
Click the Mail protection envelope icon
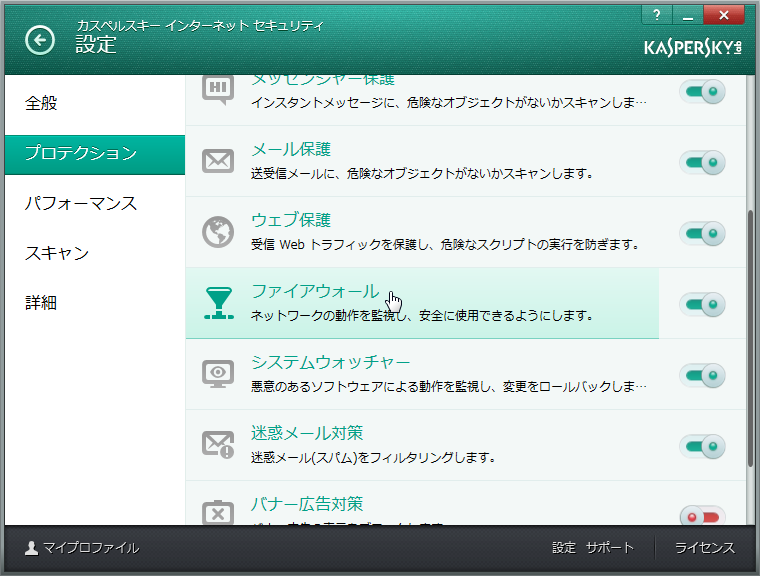[218, 161]
